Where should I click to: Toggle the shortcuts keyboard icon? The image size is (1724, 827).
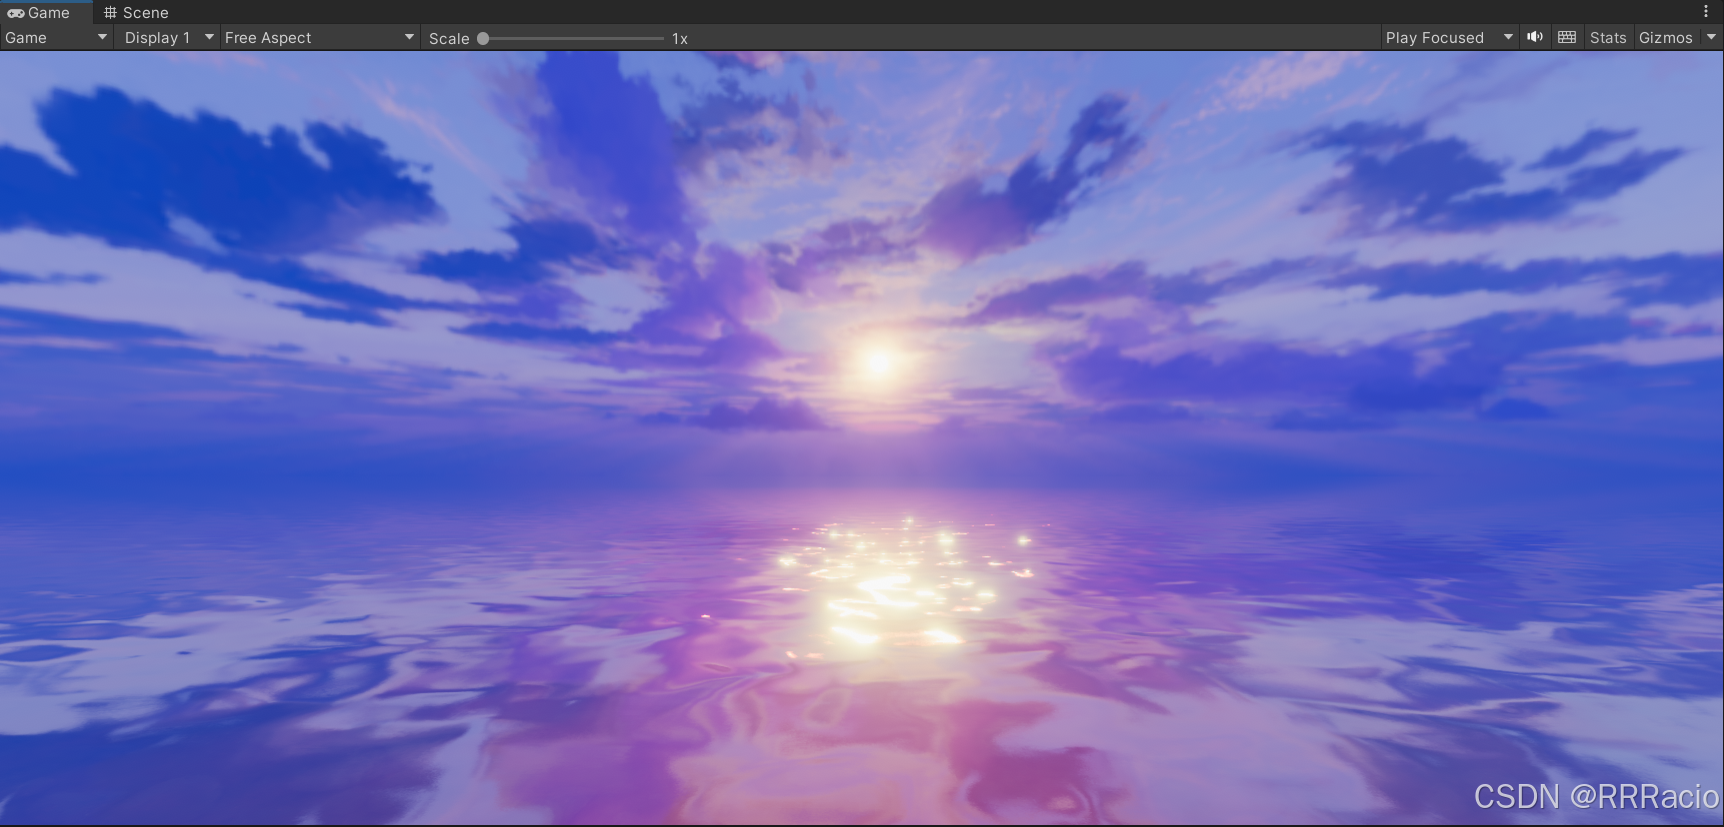pos(1567,37)
